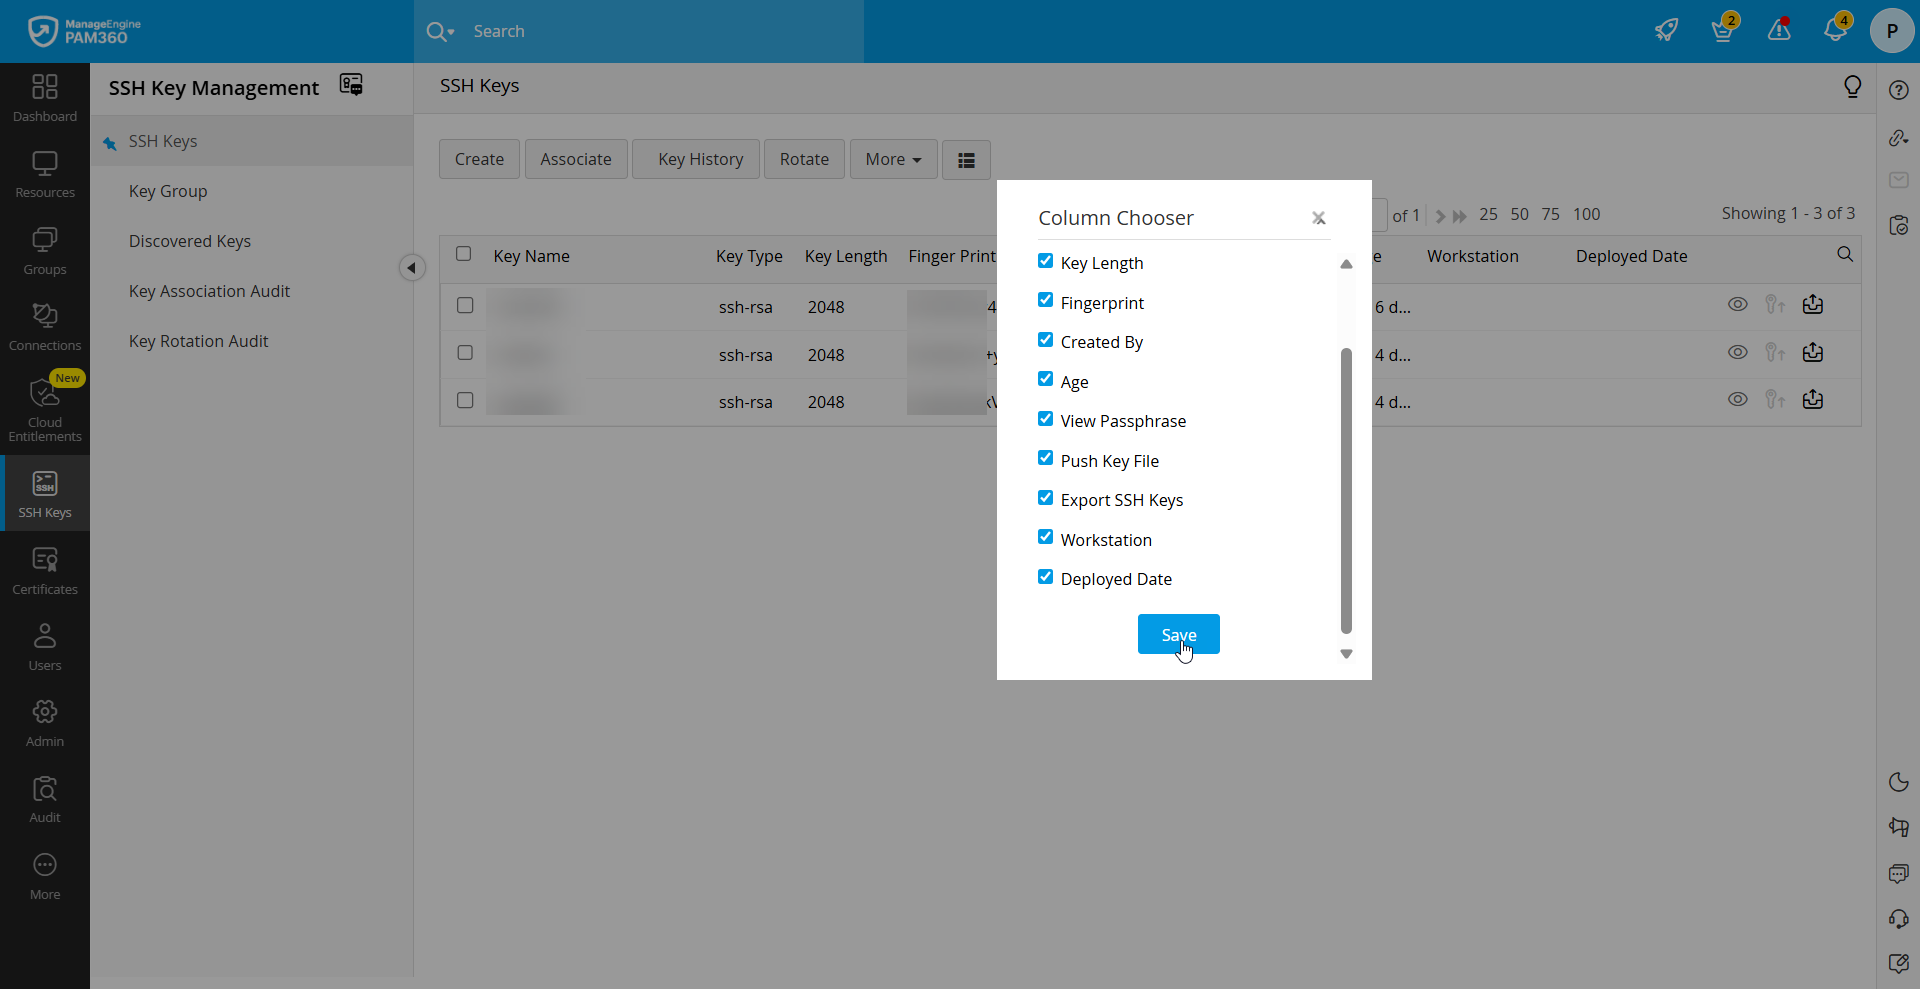1920x989 pixels.
Task: Uncheck the View Passphrase checkbox
Action: tap(1045, 419)
